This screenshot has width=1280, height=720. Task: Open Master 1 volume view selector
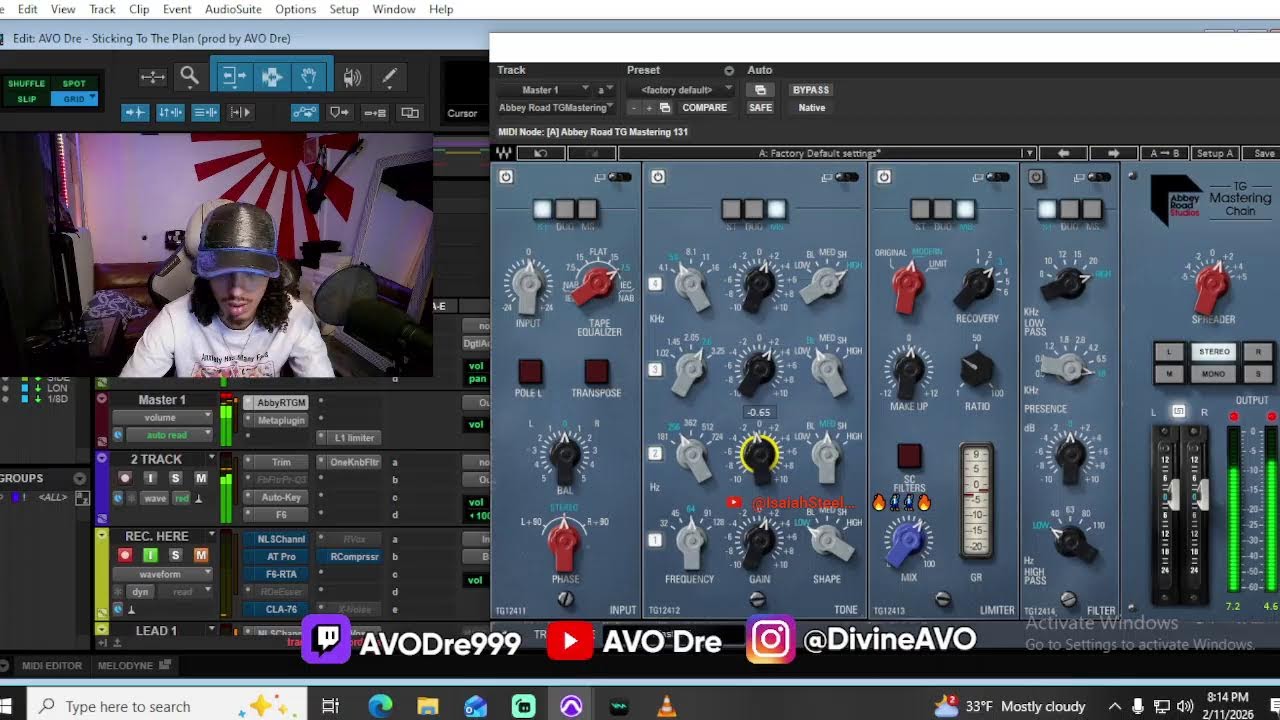pyautogui.click(x=163, y=418)
